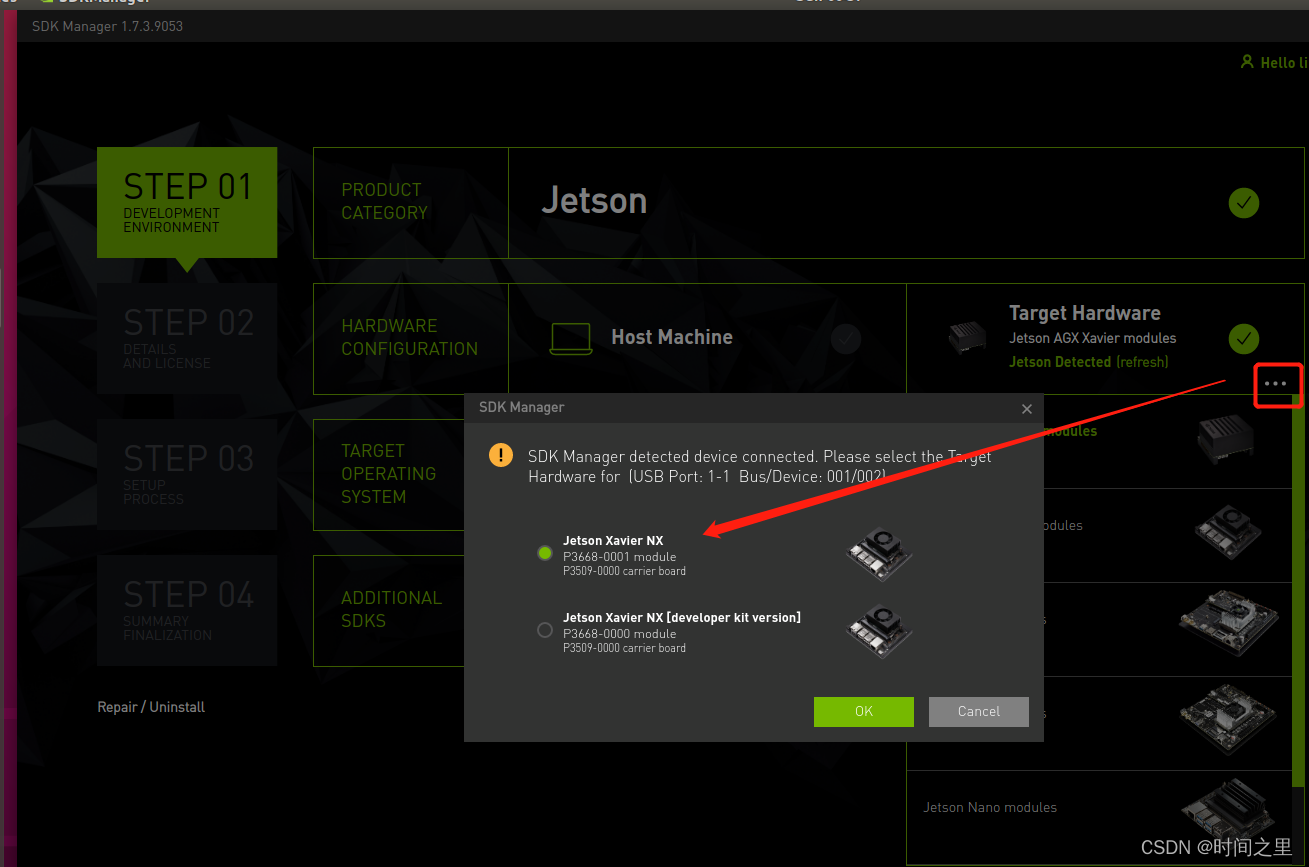
Task: Click the PRODUCT CATEGORY heading
Action: tap(384, 201)
